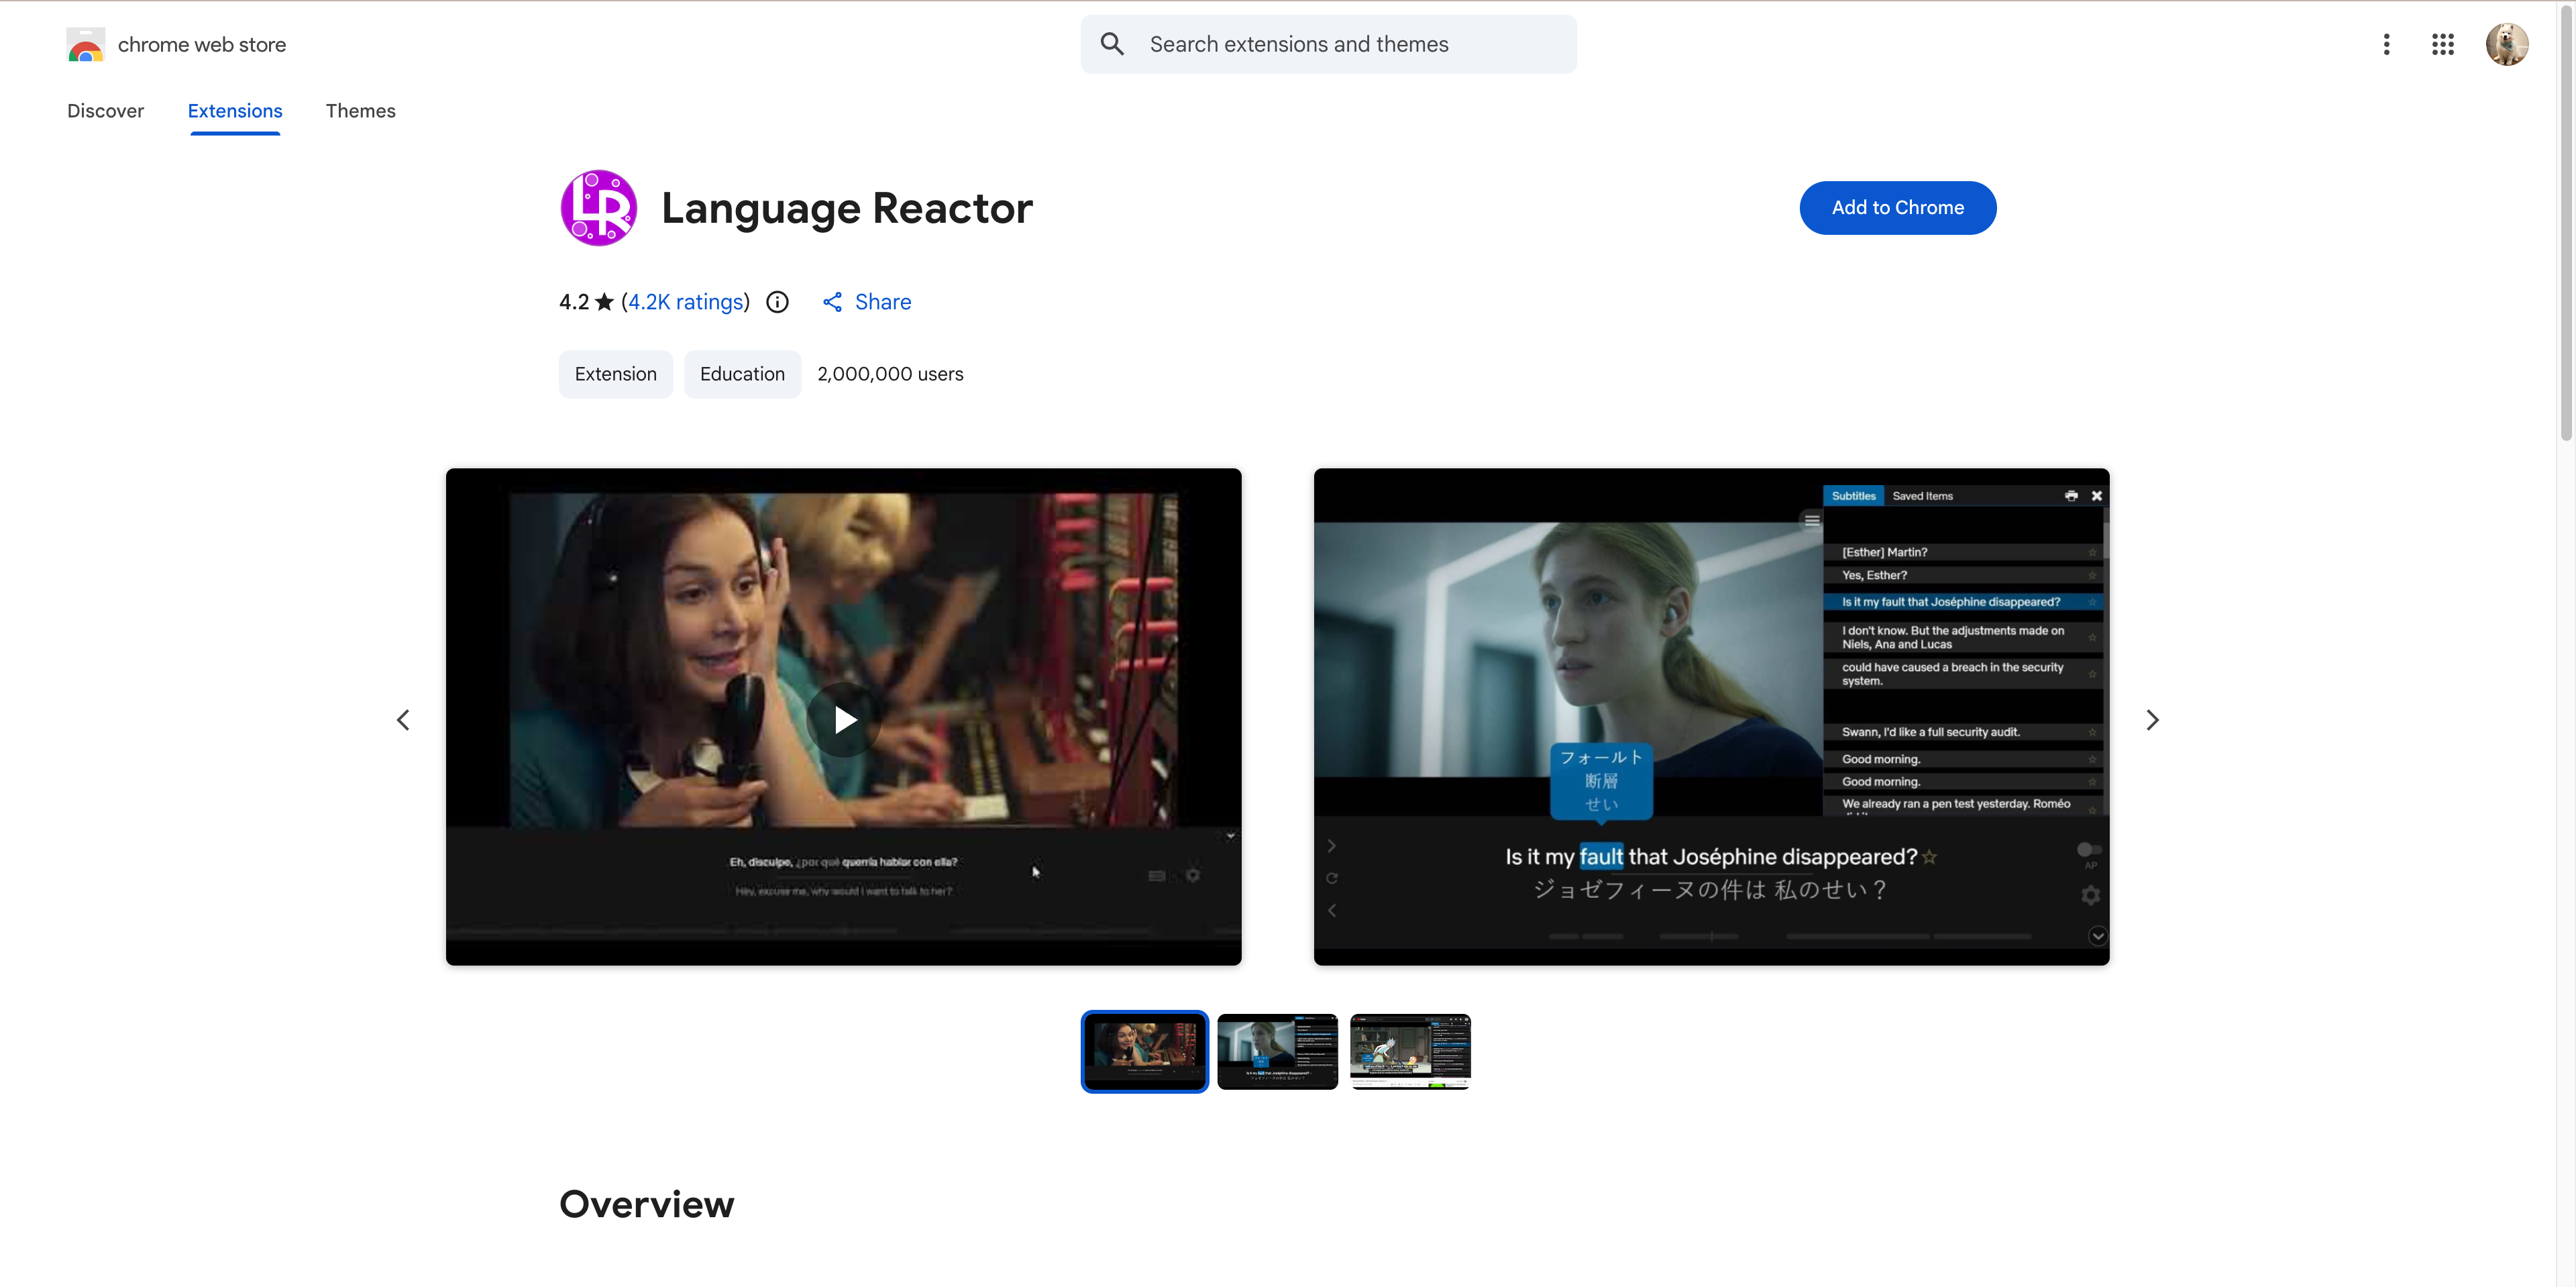Click the Add to Chrome button

pos(1897,207)
